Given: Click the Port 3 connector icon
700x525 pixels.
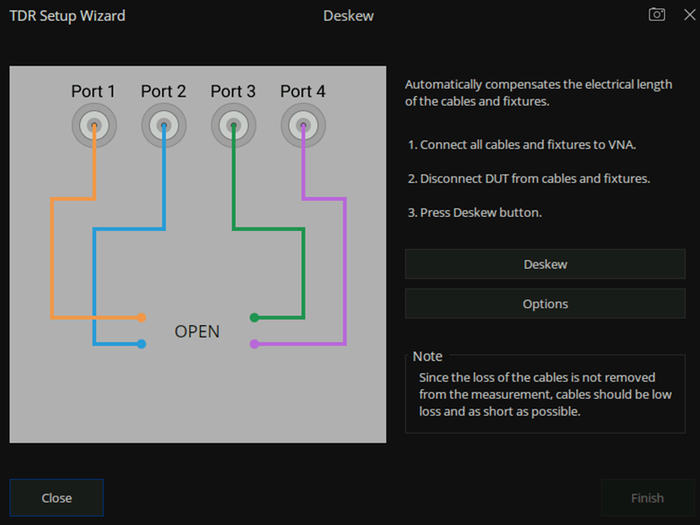Looking at the screenshot, I should point(233,125).
